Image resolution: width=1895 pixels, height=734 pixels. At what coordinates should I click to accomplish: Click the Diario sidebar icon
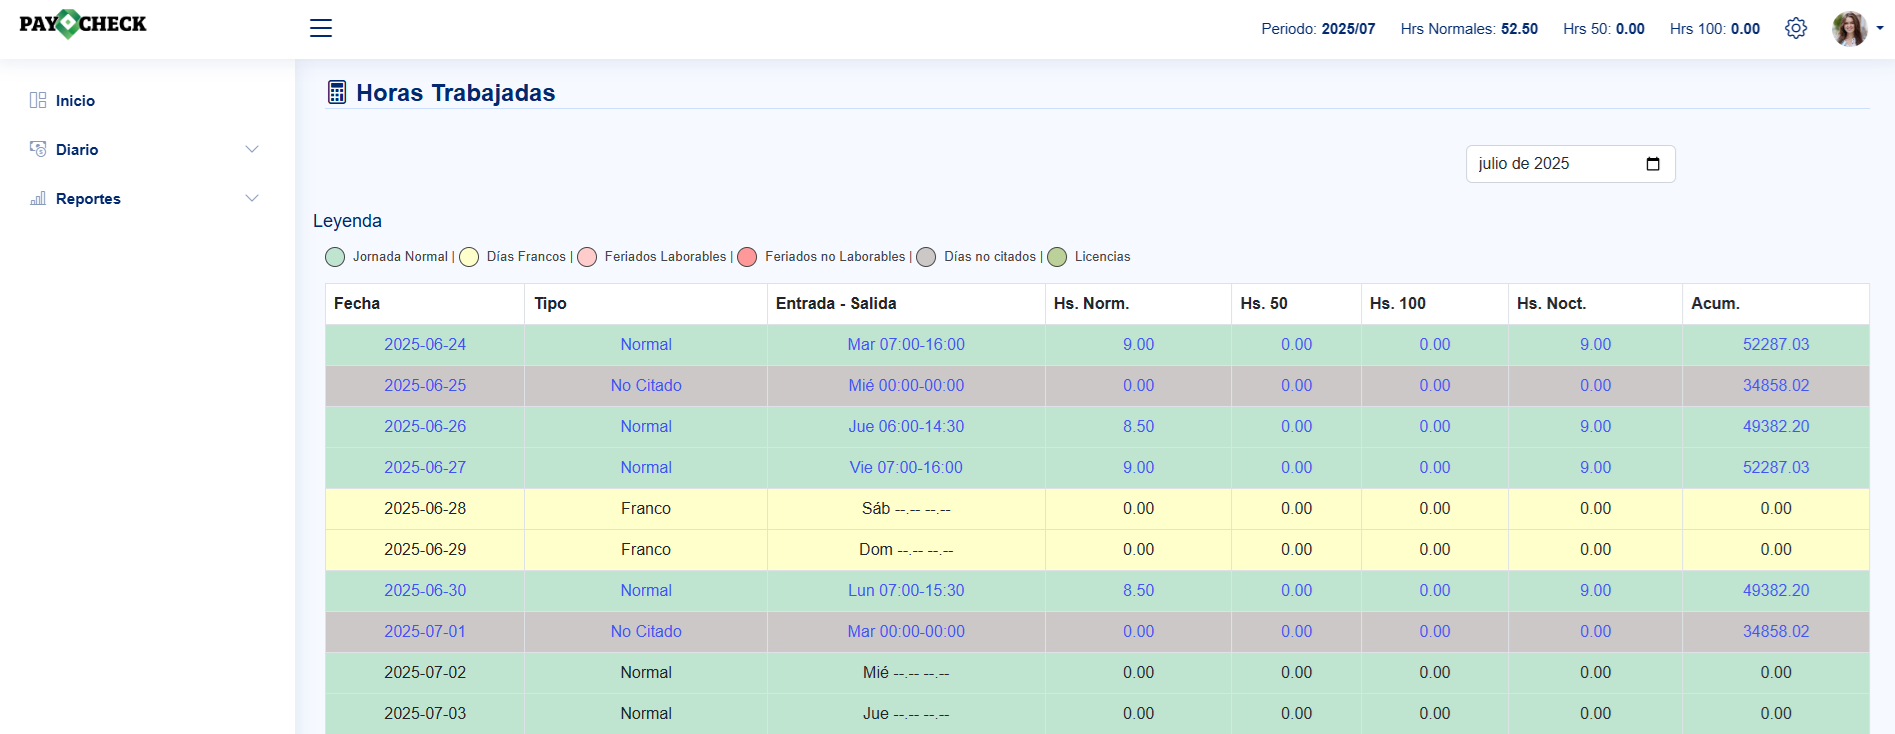tap(38, 149)
